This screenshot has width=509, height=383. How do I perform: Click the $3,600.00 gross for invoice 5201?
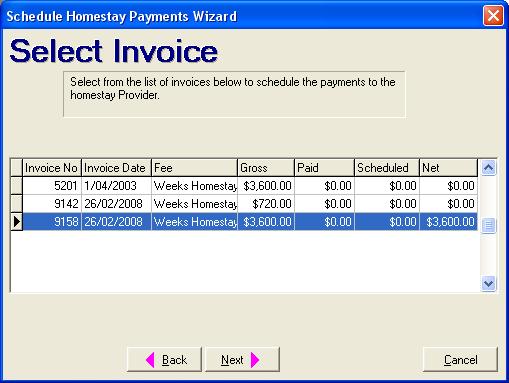(x=266, y=186)
